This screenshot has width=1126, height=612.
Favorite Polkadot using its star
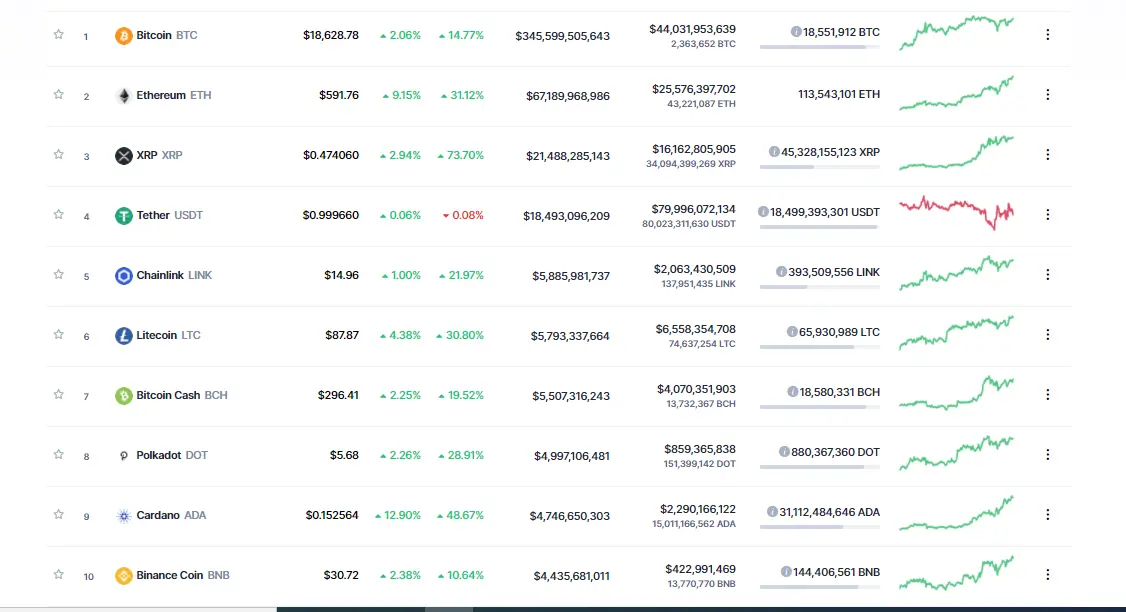pos(58,455)
